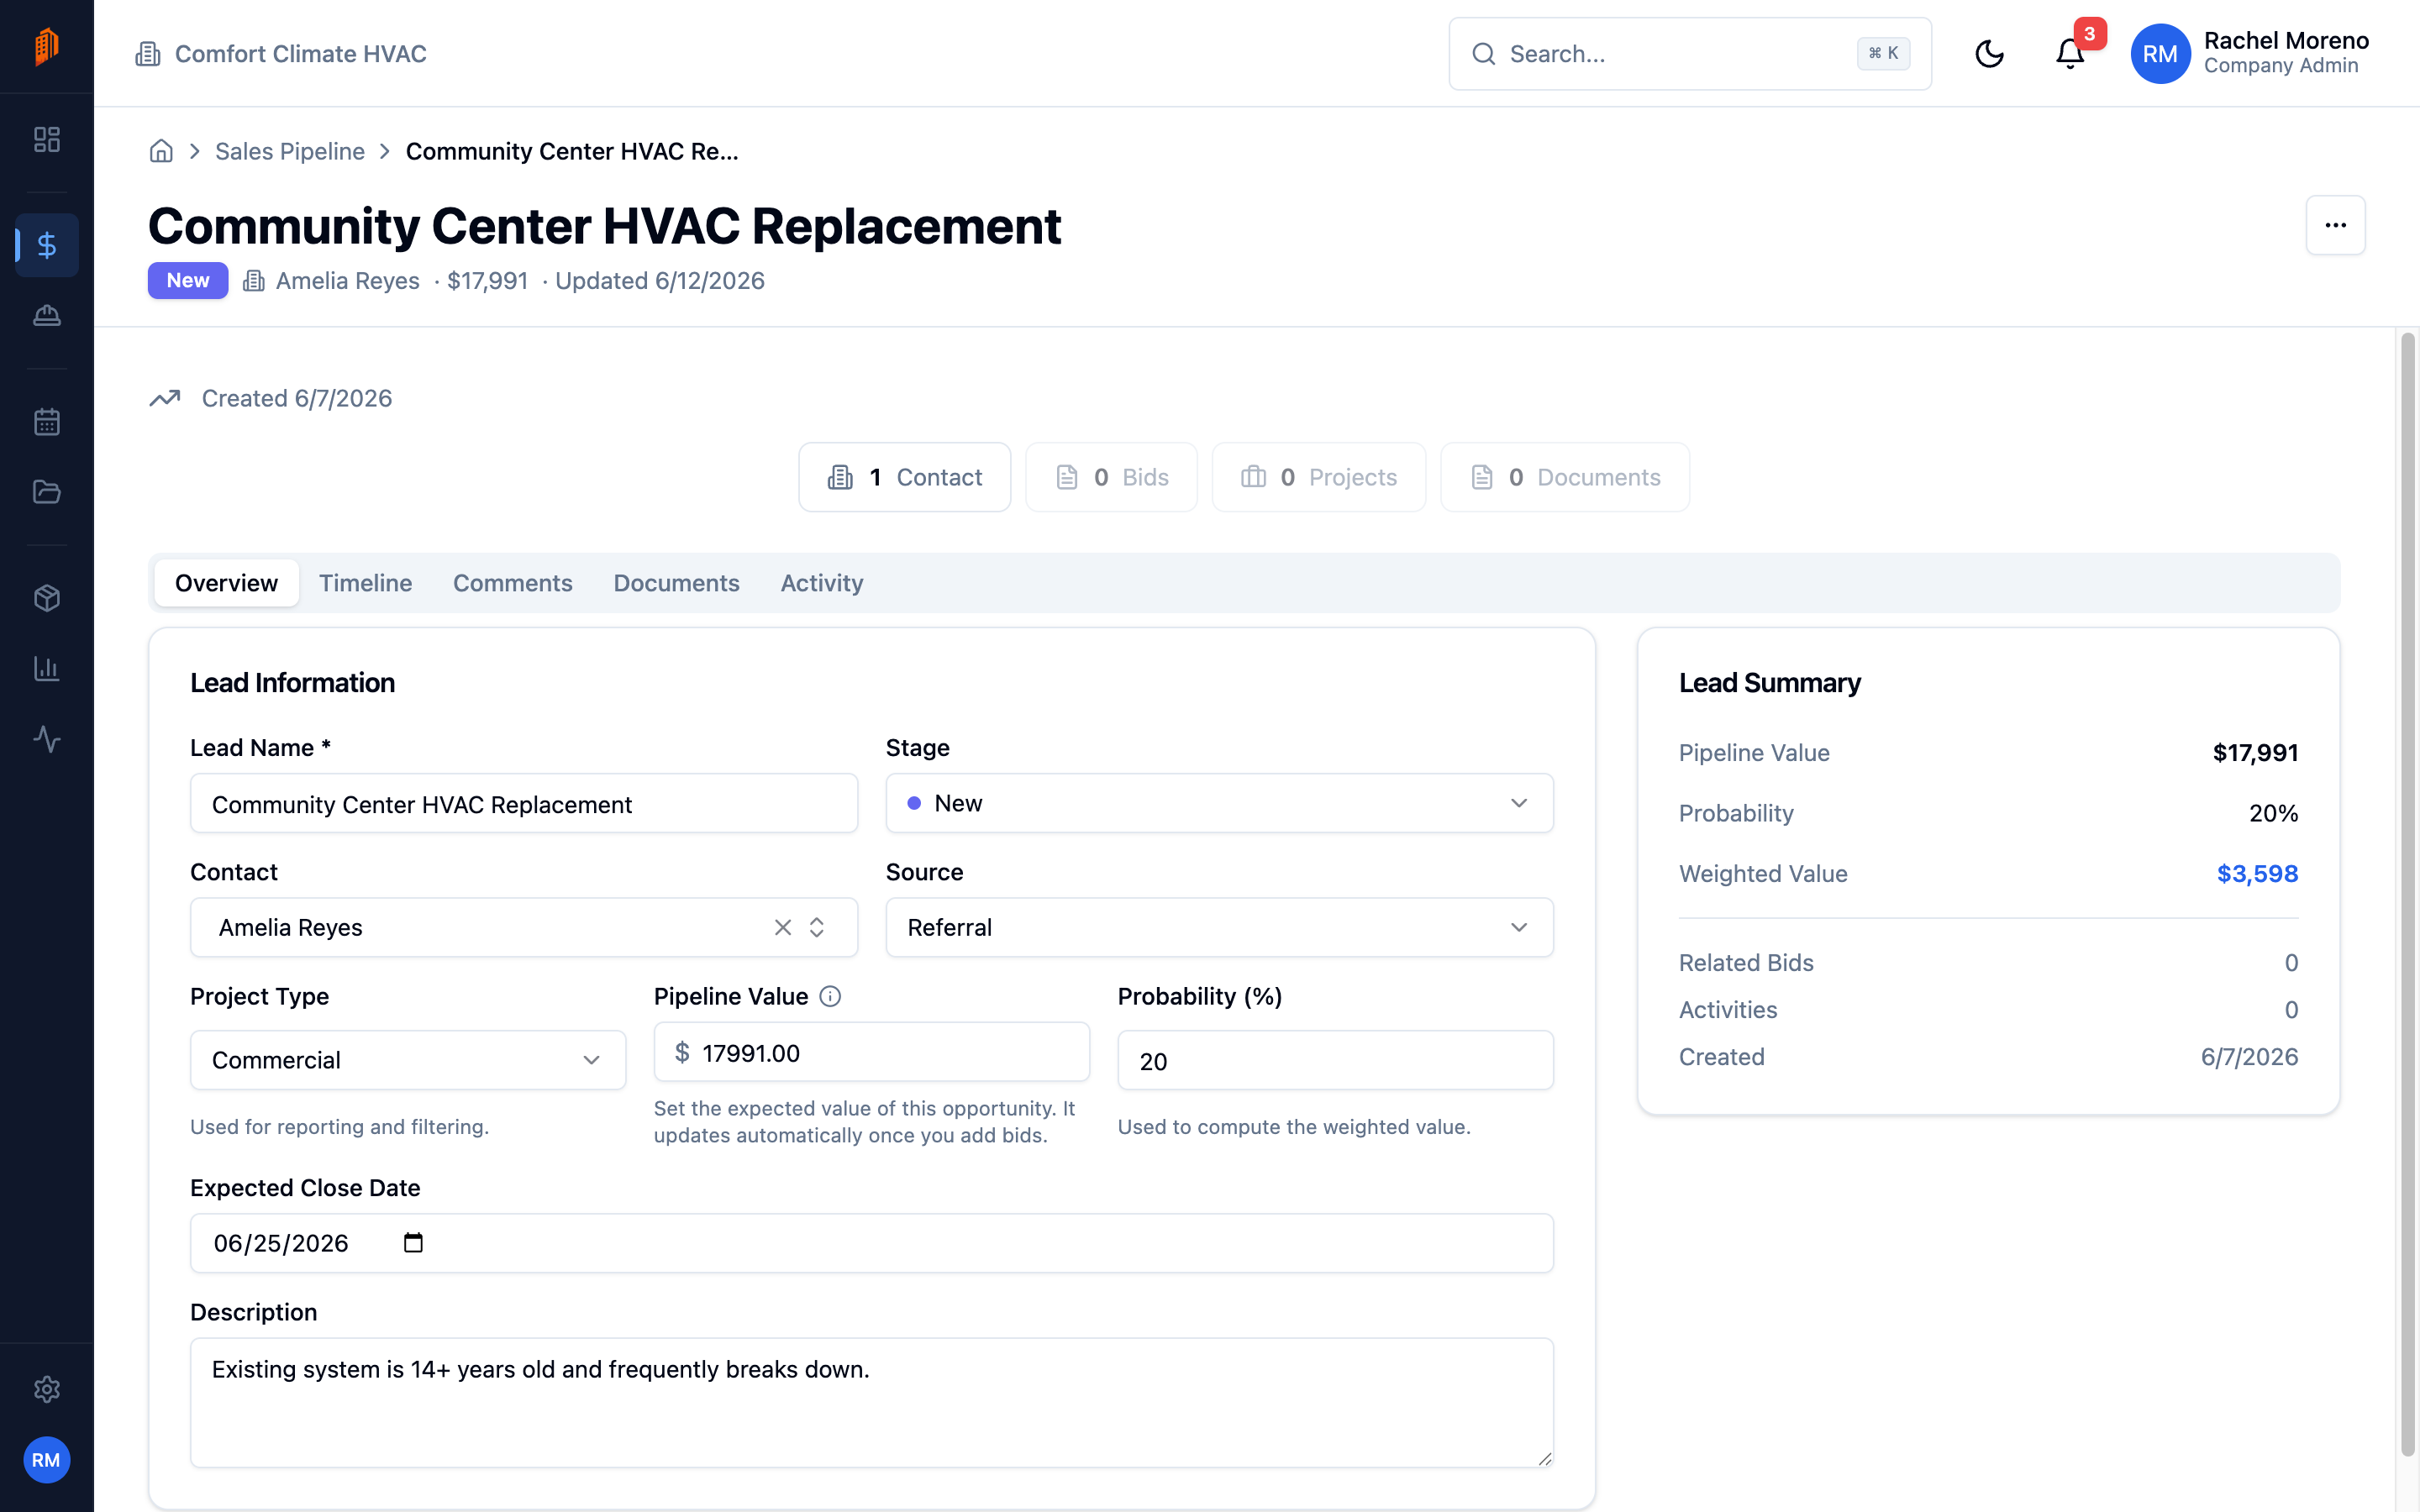Open the activity pulse icon in sidebar
This screenshot has height=1512, width=2420.
point(47,739)
